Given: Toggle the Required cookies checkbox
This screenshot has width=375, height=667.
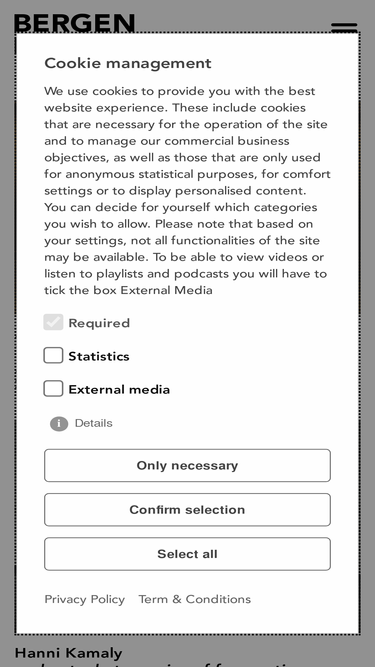Looking at the screenshot, I should click(53, 322).
